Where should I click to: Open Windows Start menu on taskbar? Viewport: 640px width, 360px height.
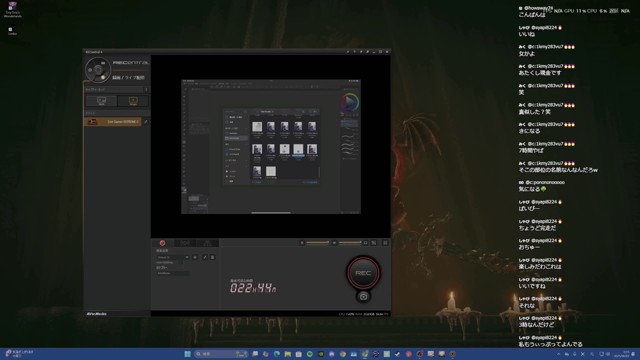click(188, 354)
